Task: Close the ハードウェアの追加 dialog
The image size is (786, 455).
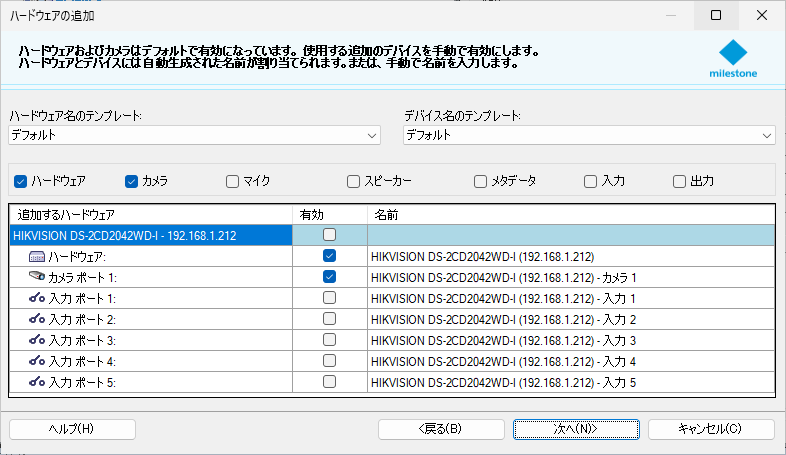Action: click(x=762, y=16)
